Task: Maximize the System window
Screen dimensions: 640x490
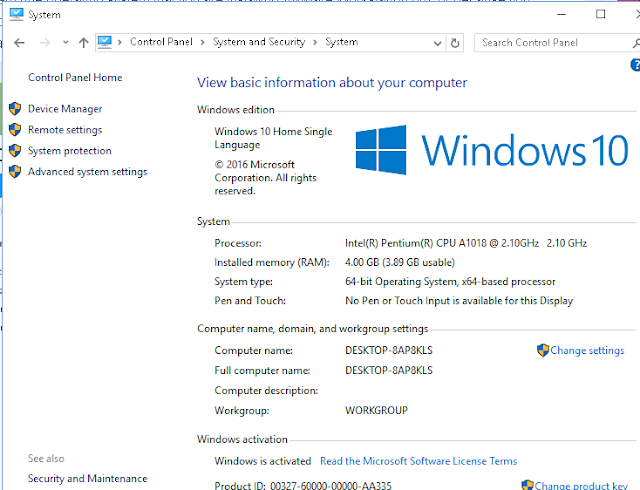Action: click(600, 14)
